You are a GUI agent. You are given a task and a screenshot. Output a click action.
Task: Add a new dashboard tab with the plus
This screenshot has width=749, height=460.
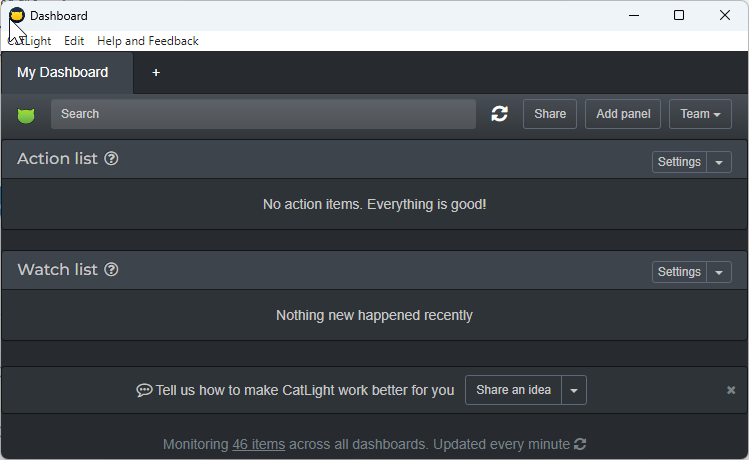click(156, 73)
